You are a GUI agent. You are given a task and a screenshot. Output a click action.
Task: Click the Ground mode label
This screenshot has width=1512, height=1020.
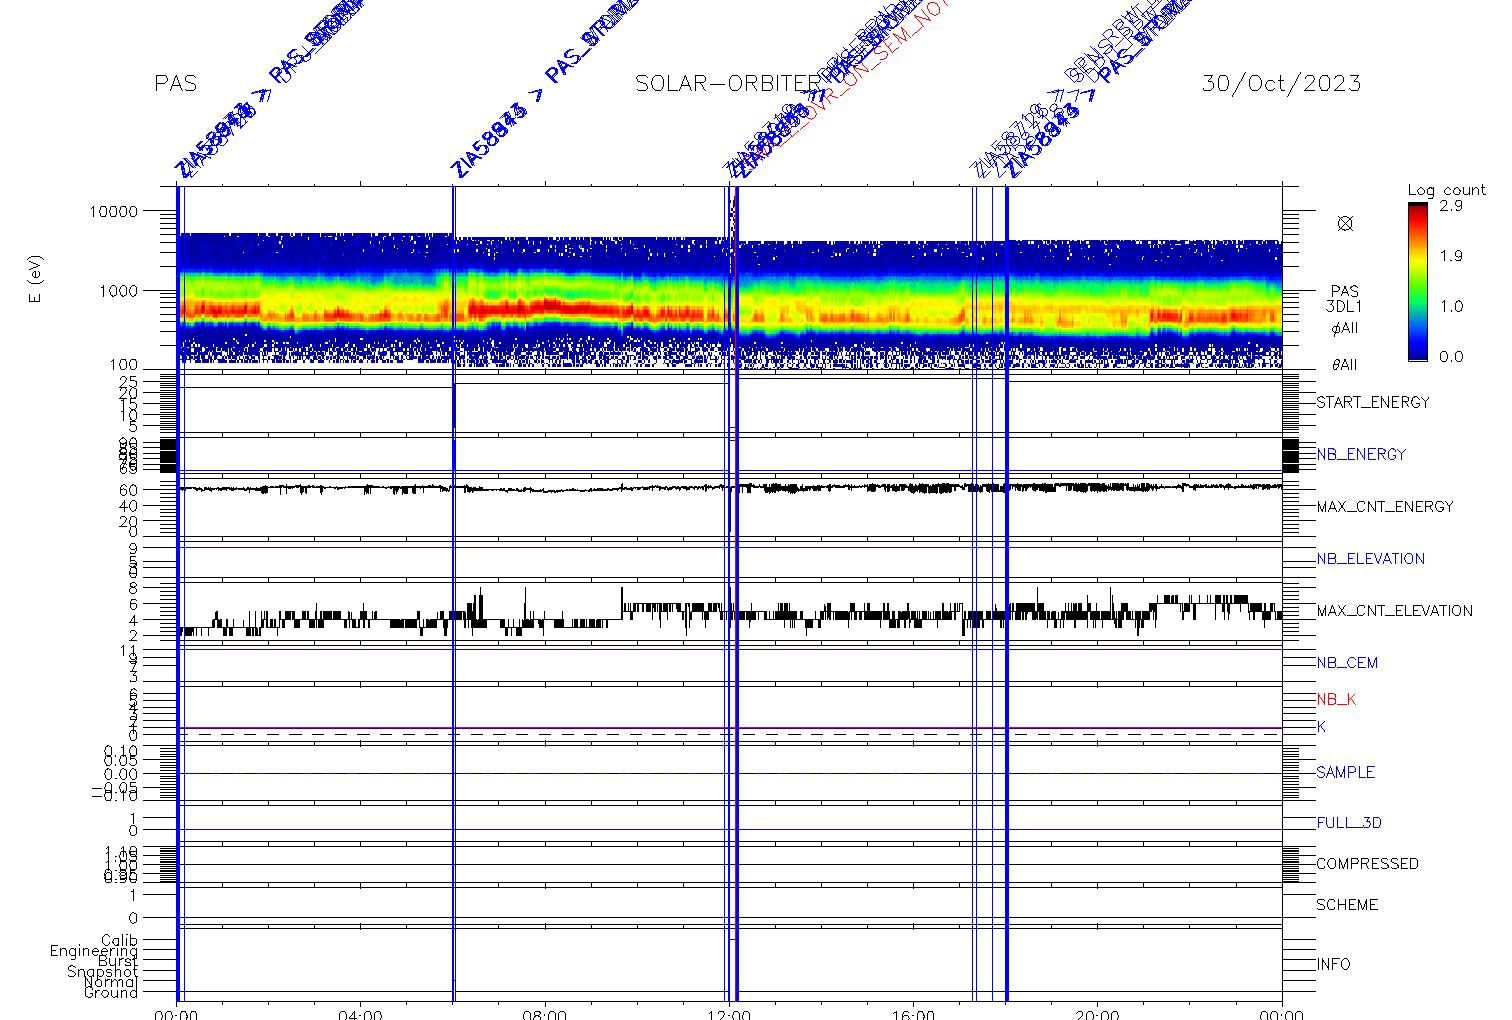(111, 992)
